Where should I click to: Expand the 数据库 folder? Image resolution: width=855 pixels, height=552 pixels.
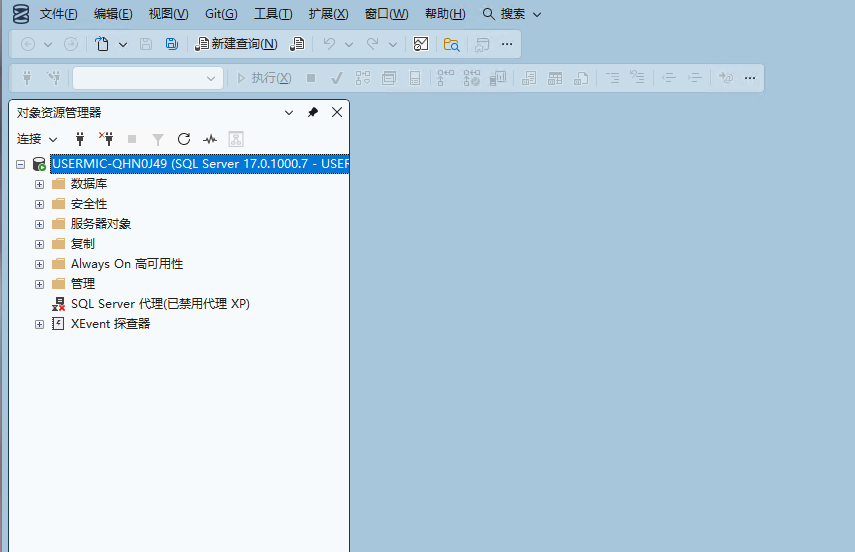point(39,184)
